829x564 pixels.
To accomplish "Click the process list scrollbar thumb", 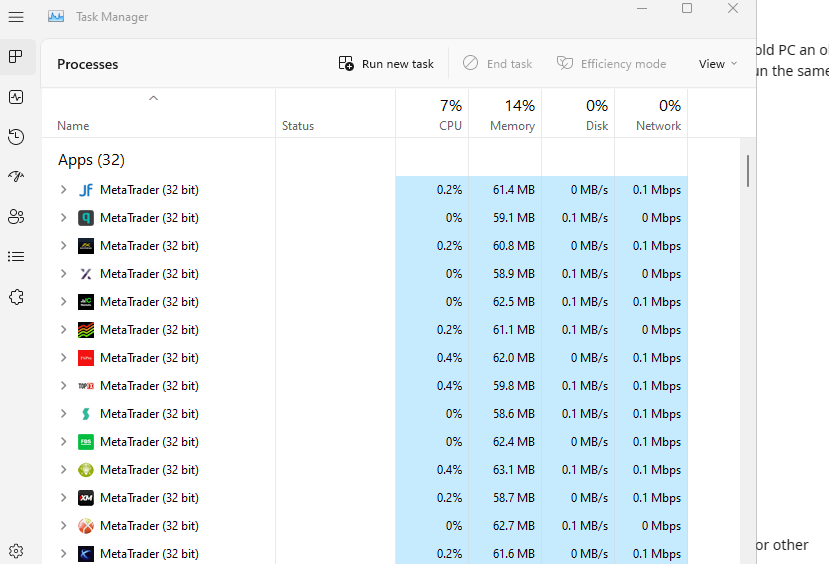I will coord(748,171).
